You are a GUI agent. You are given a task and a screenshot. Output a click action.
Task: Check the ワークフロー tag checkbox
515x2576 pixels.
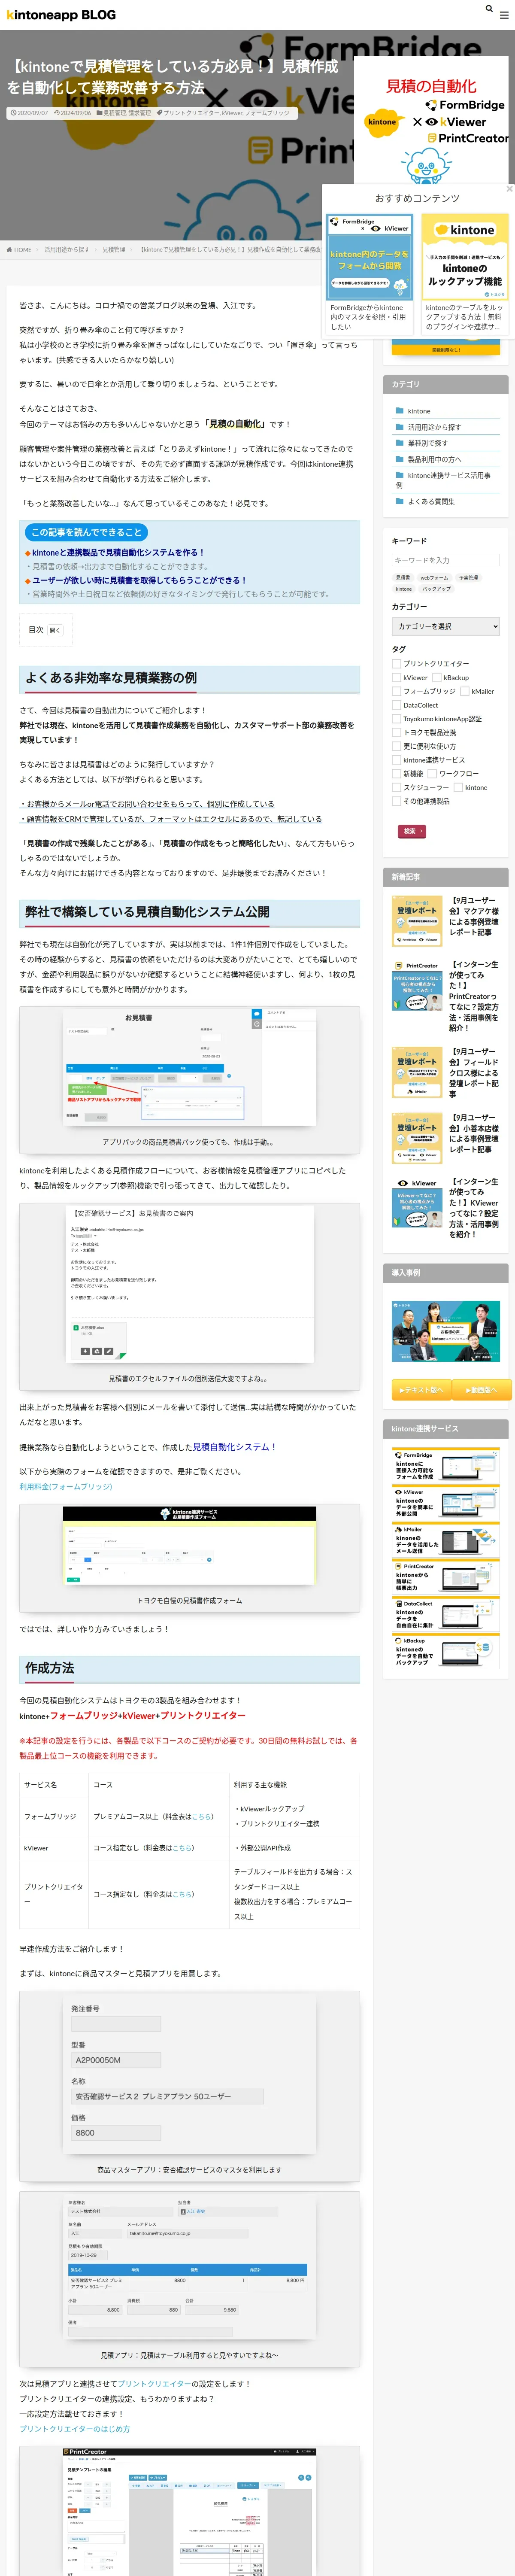tap(432, 774)
